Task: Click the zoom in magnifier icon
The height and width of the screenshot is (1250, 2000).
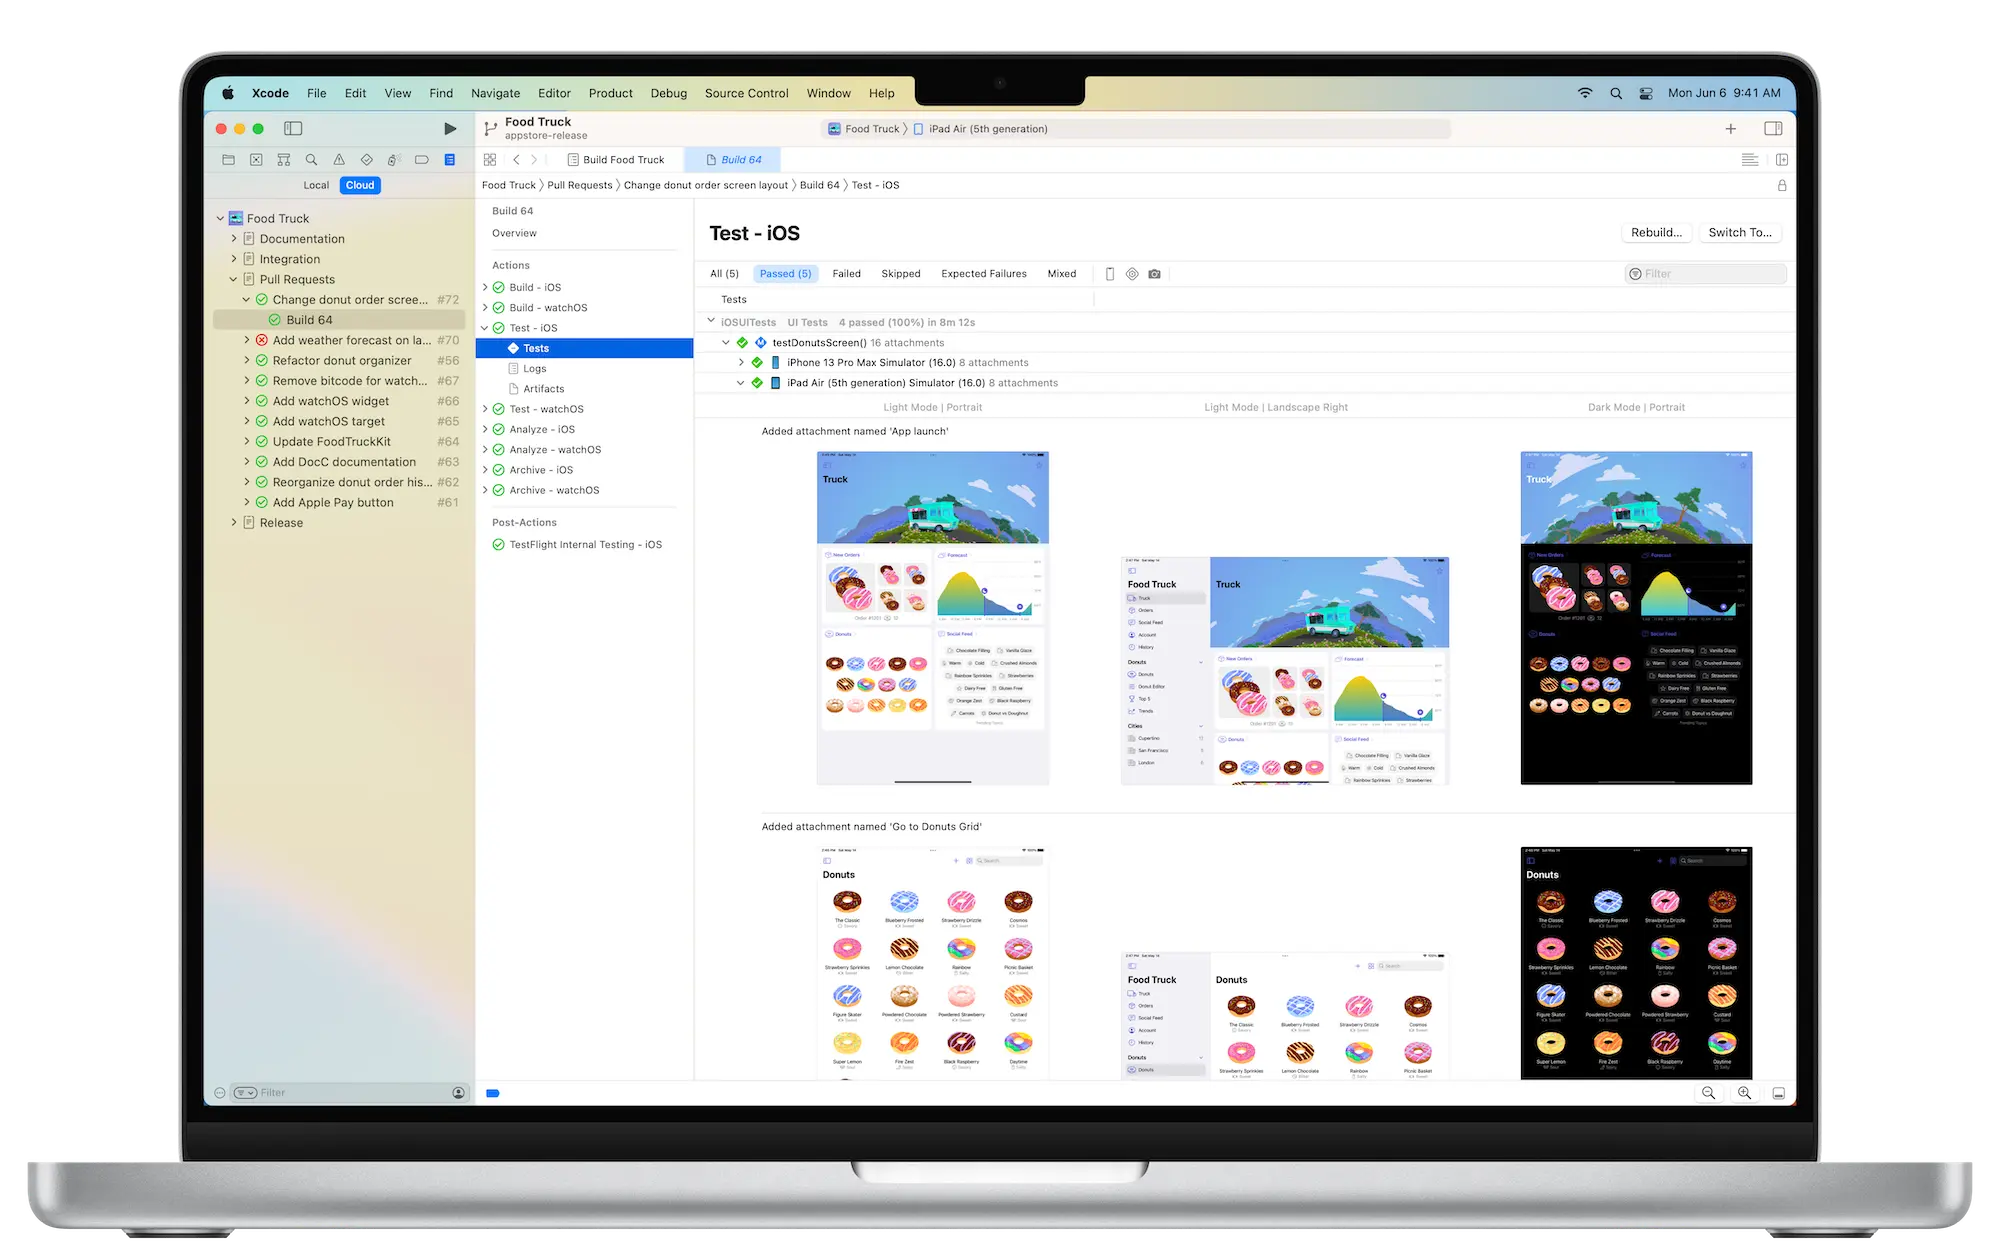Action: tap(1745, 1093)
